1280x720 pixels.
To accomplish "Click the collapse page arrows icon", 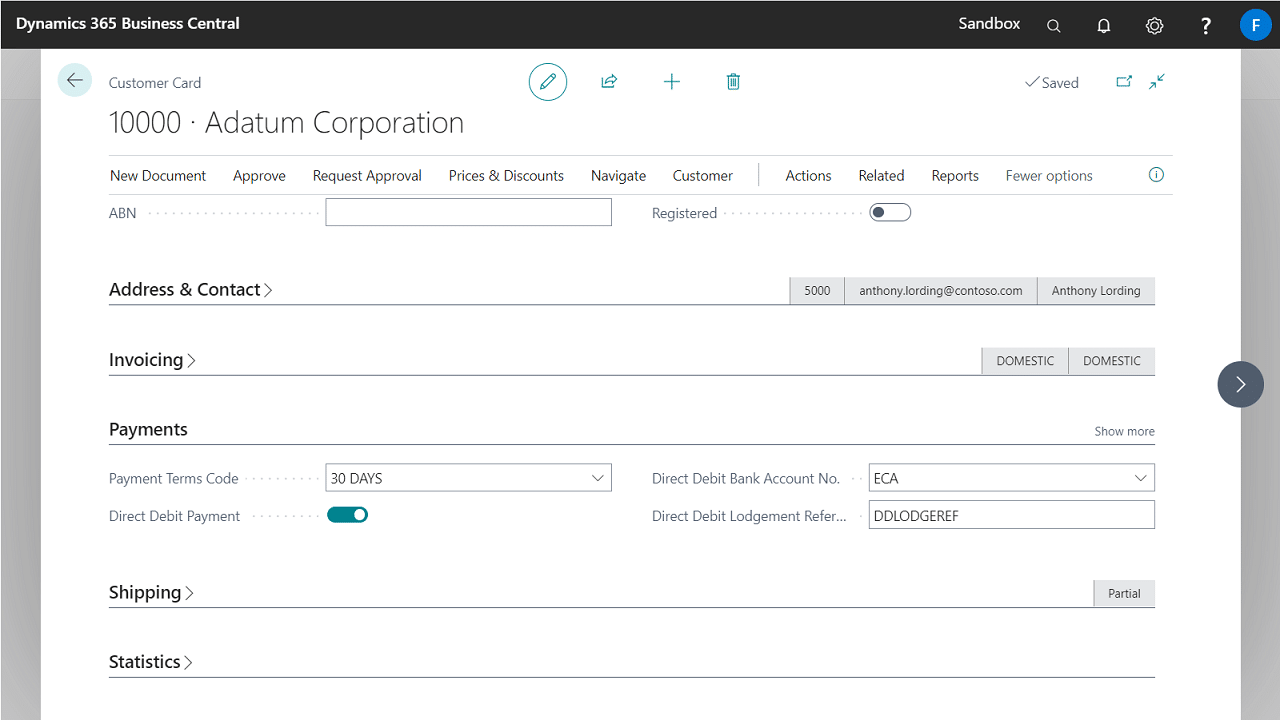I will 1157,82.
